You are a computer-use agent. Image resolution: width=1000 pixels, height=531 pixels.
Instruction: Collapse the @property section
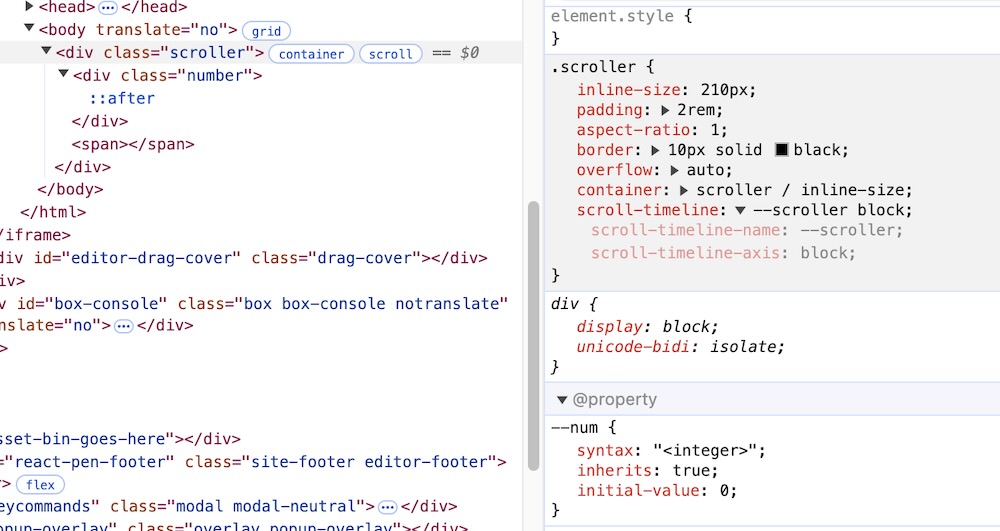[x=562, y=400]
